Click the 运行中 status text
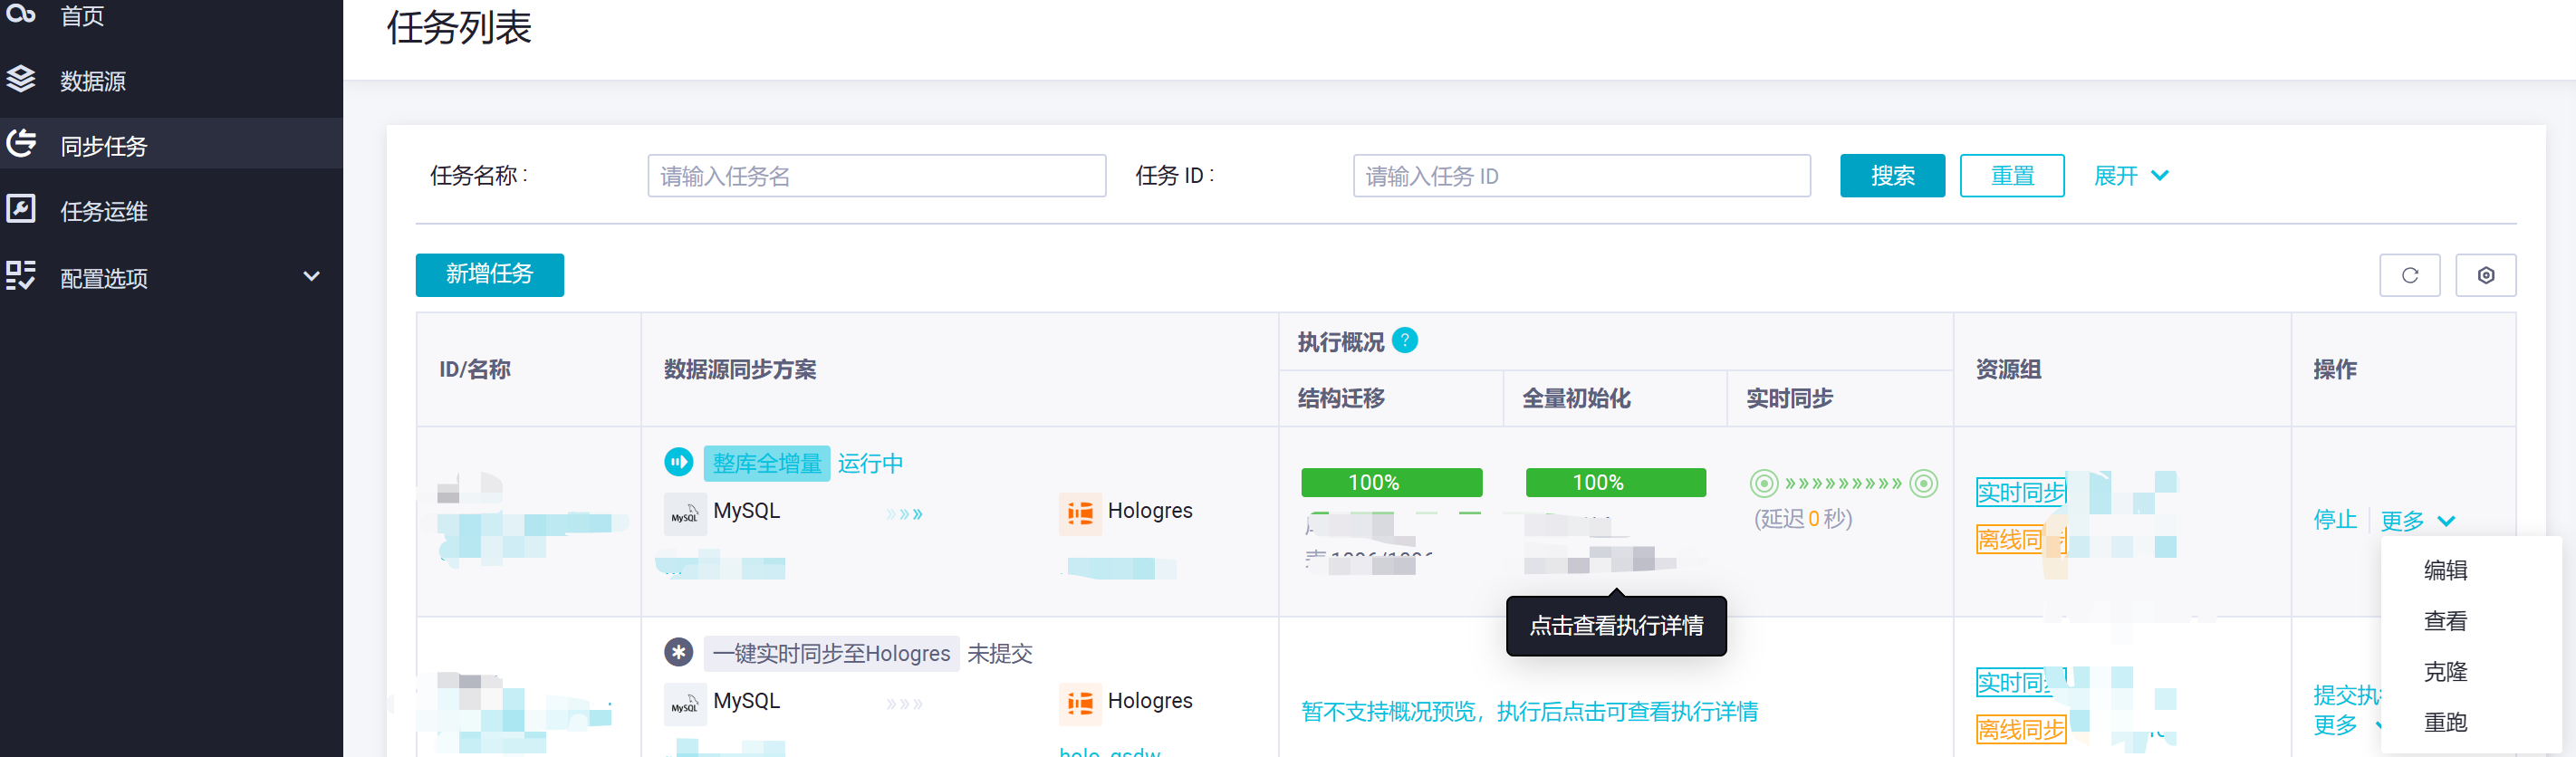2576x757 pixels. [870, 464]
